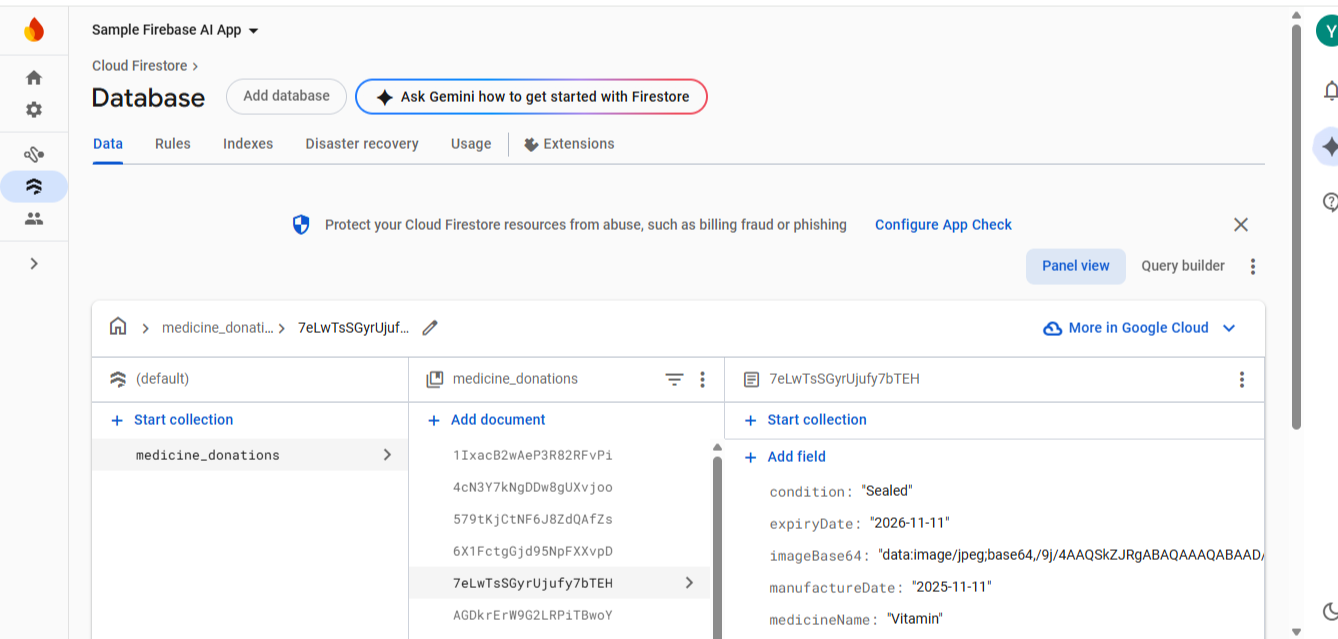The width and height of the screenshot is (1338, 639).
Task: Switch to the Rules tab
Action: tap(173, 144)
